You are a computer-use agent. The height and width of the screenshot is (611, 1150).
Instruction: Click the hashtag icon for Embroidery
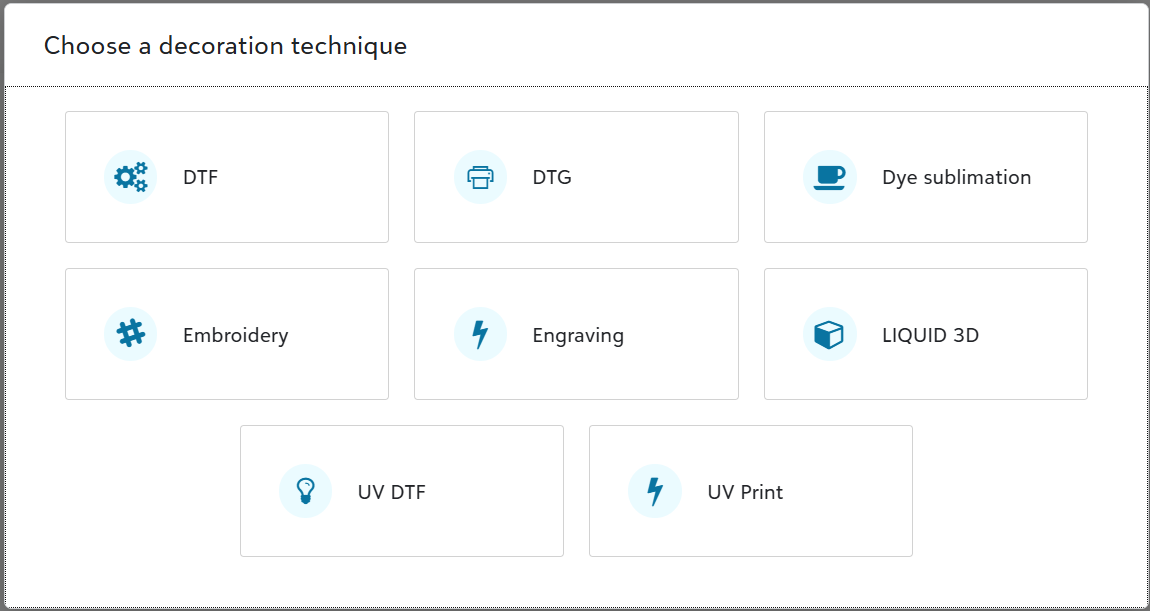(130, 334)
